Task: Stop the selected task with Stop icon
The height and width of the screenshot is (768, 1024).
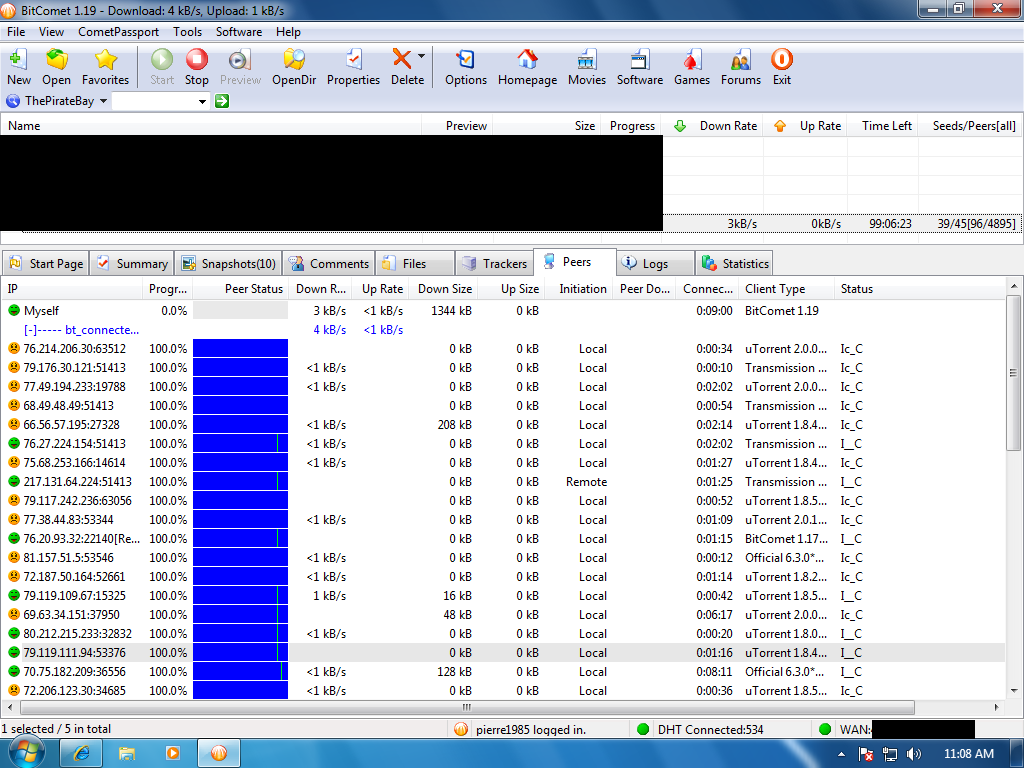Action: click(197, 59)
